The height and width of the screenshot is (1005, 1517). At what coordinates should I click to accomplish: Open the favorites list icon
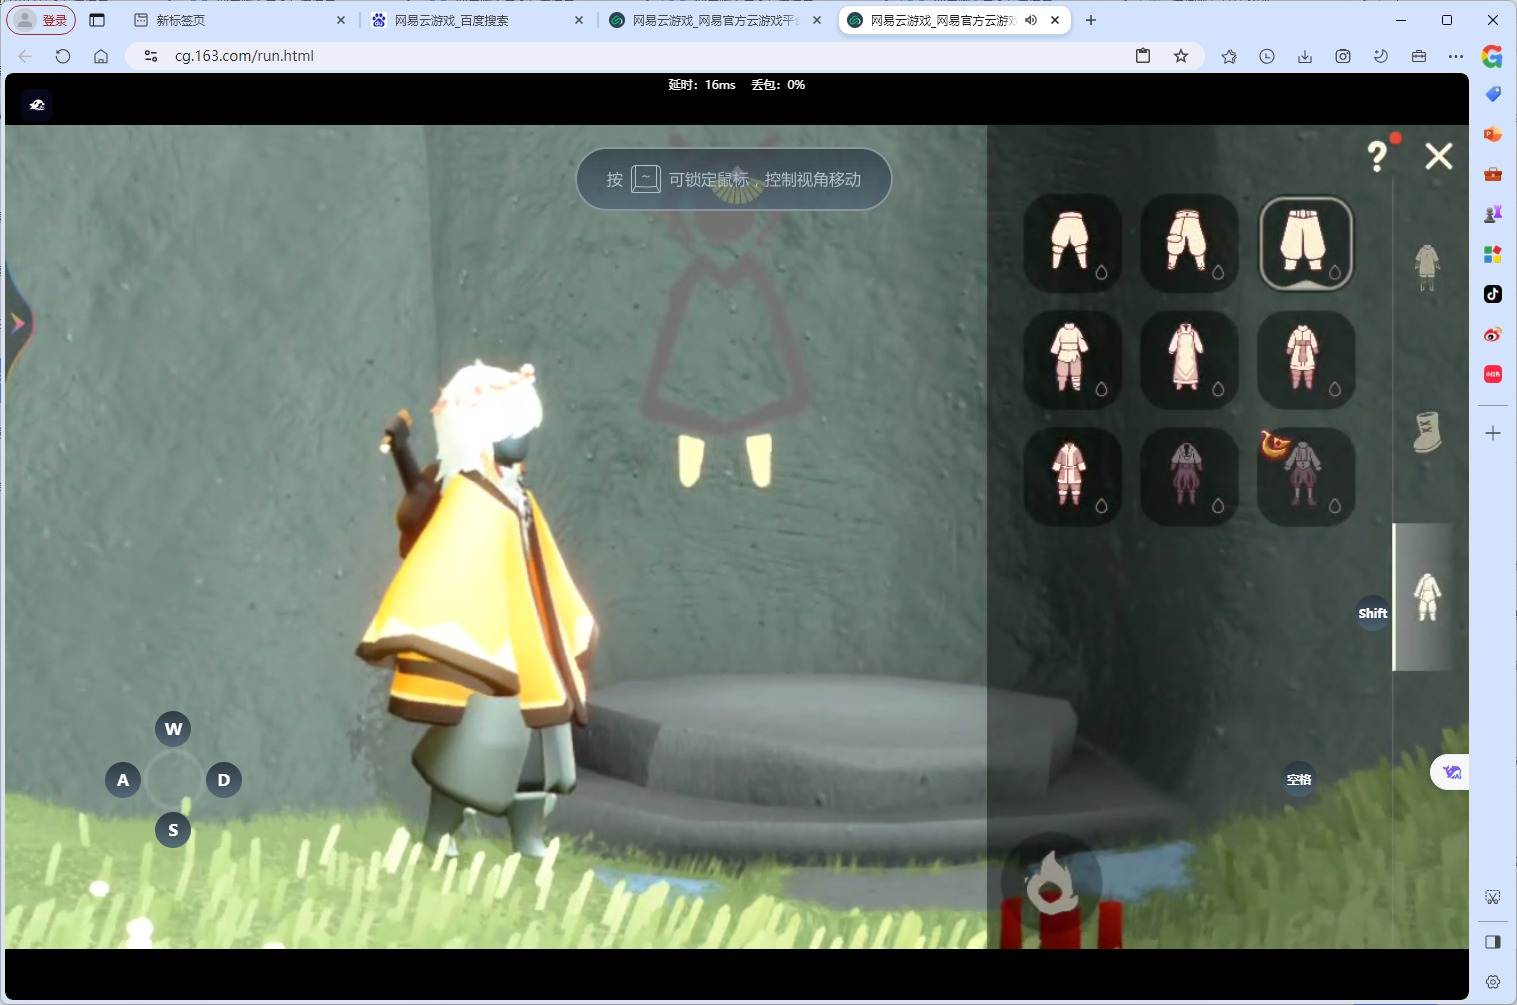pyautogui.click(x=1229, y=56)
